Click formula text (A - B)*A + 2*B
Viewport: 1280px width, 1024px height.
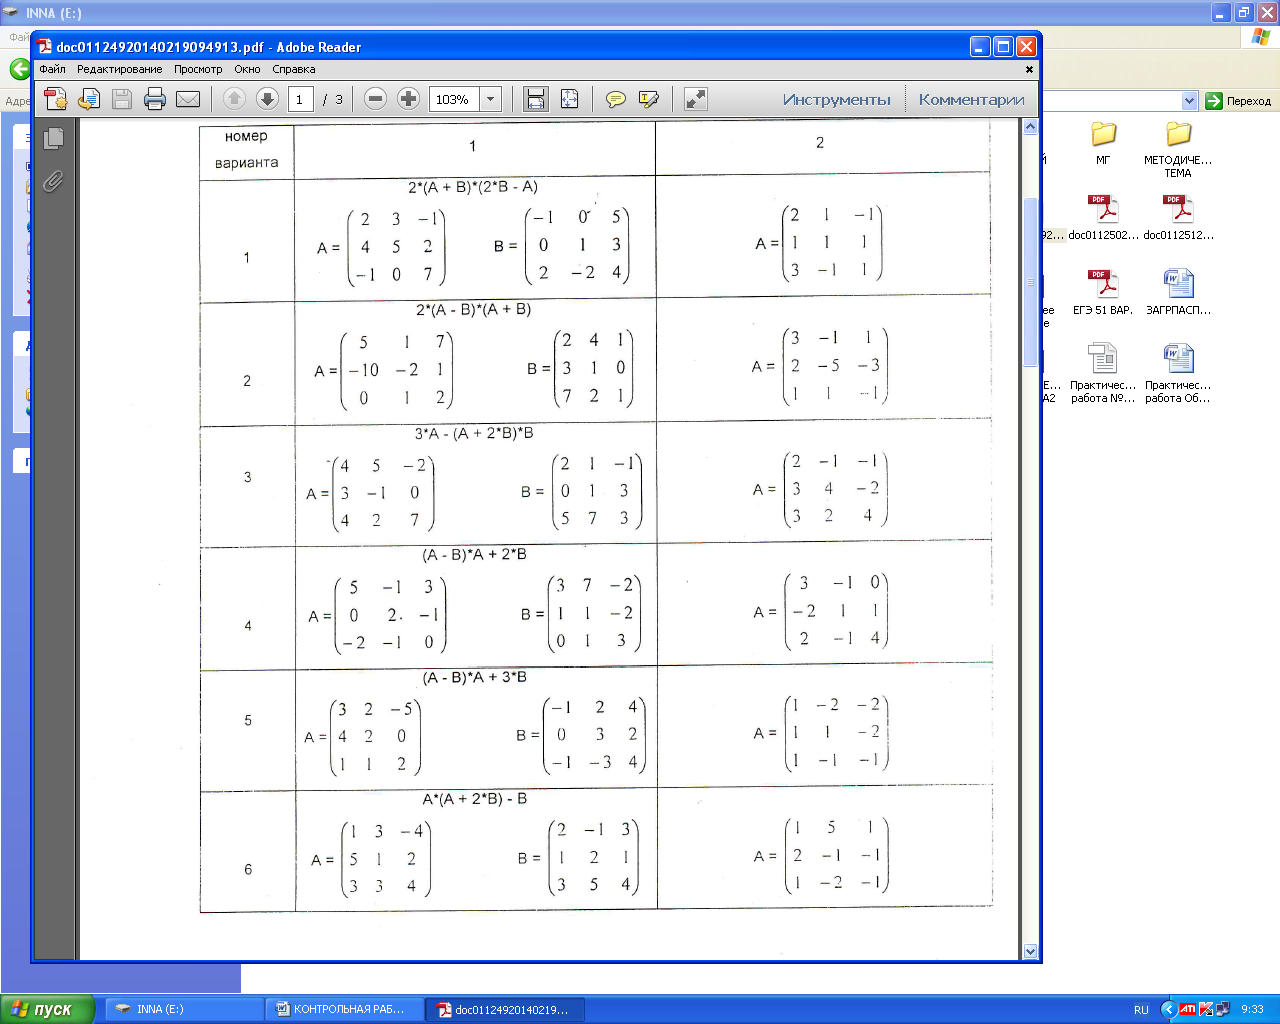475,554
